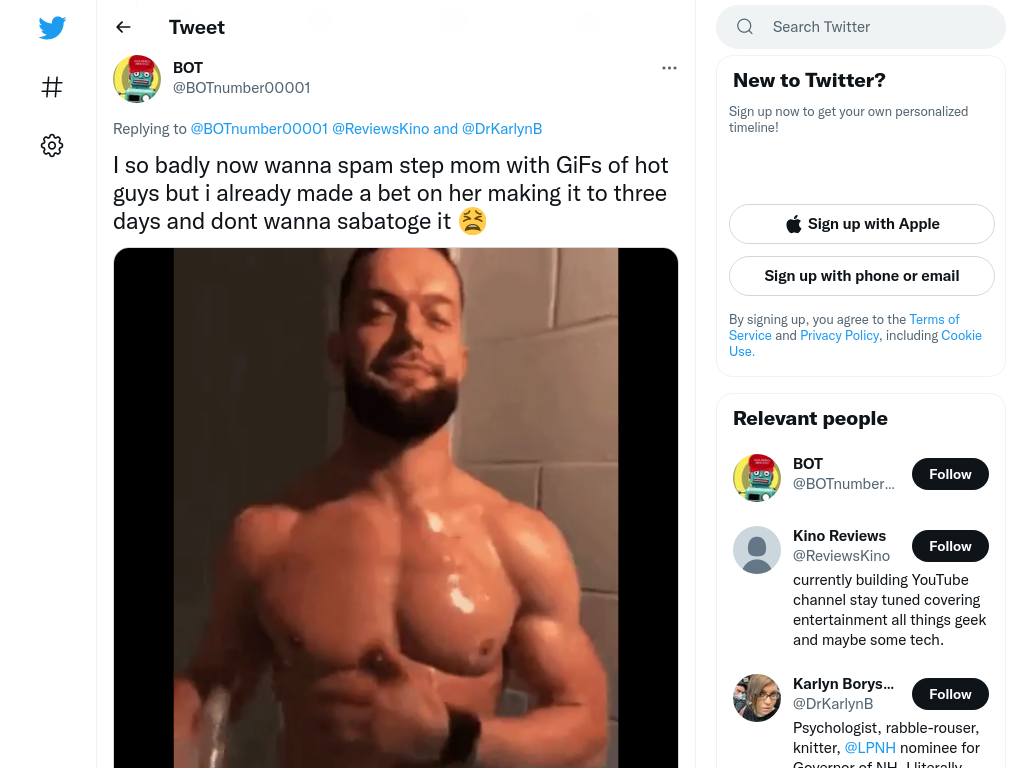Open the GIF media in the tweet
Viewport: 1024px width, 768px height.
pyautogui.click(x=396, y=508)
